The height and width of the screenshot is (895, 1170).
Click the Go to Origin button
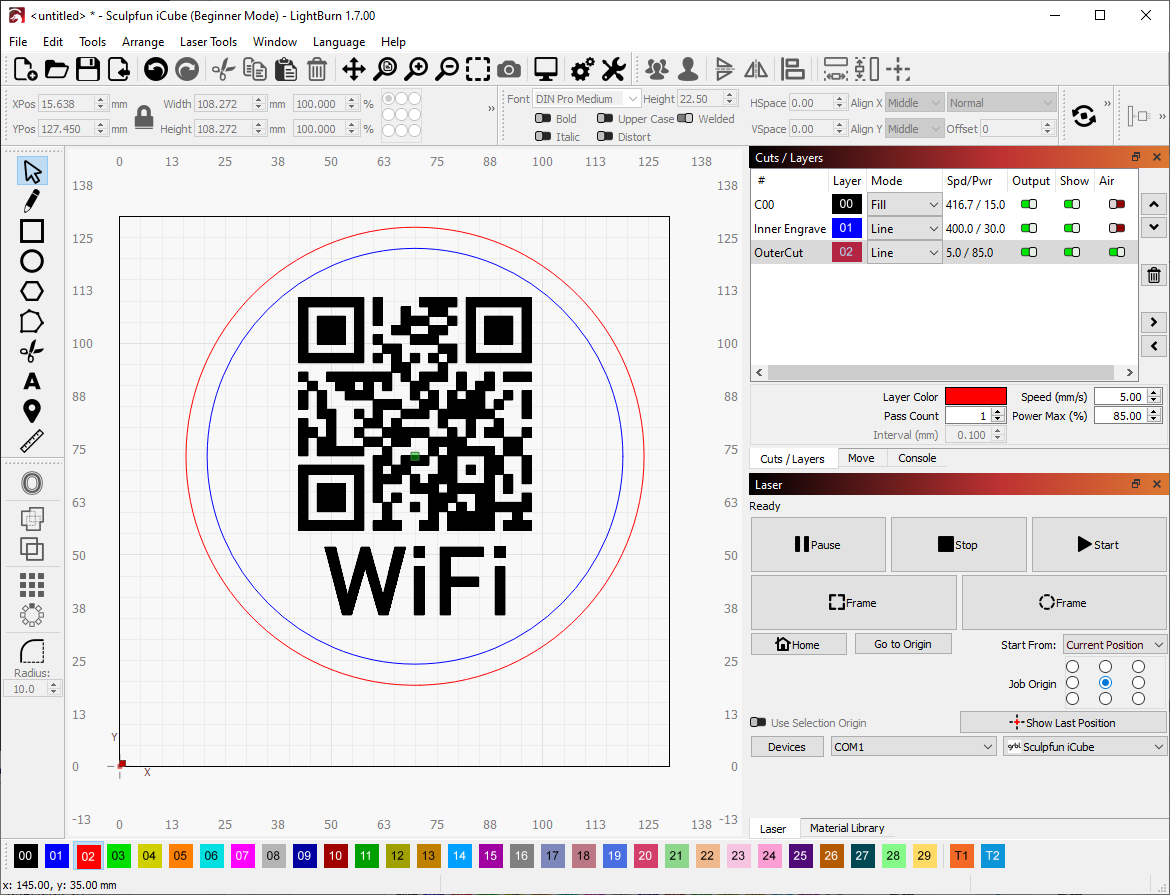click(x=902, y=644)
